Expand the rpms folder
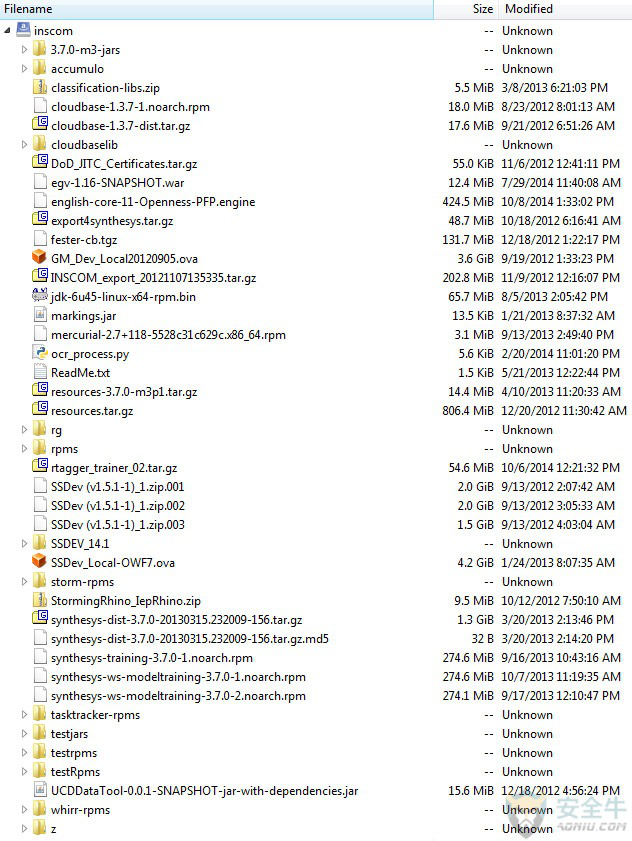 click(x=24, y=448)
